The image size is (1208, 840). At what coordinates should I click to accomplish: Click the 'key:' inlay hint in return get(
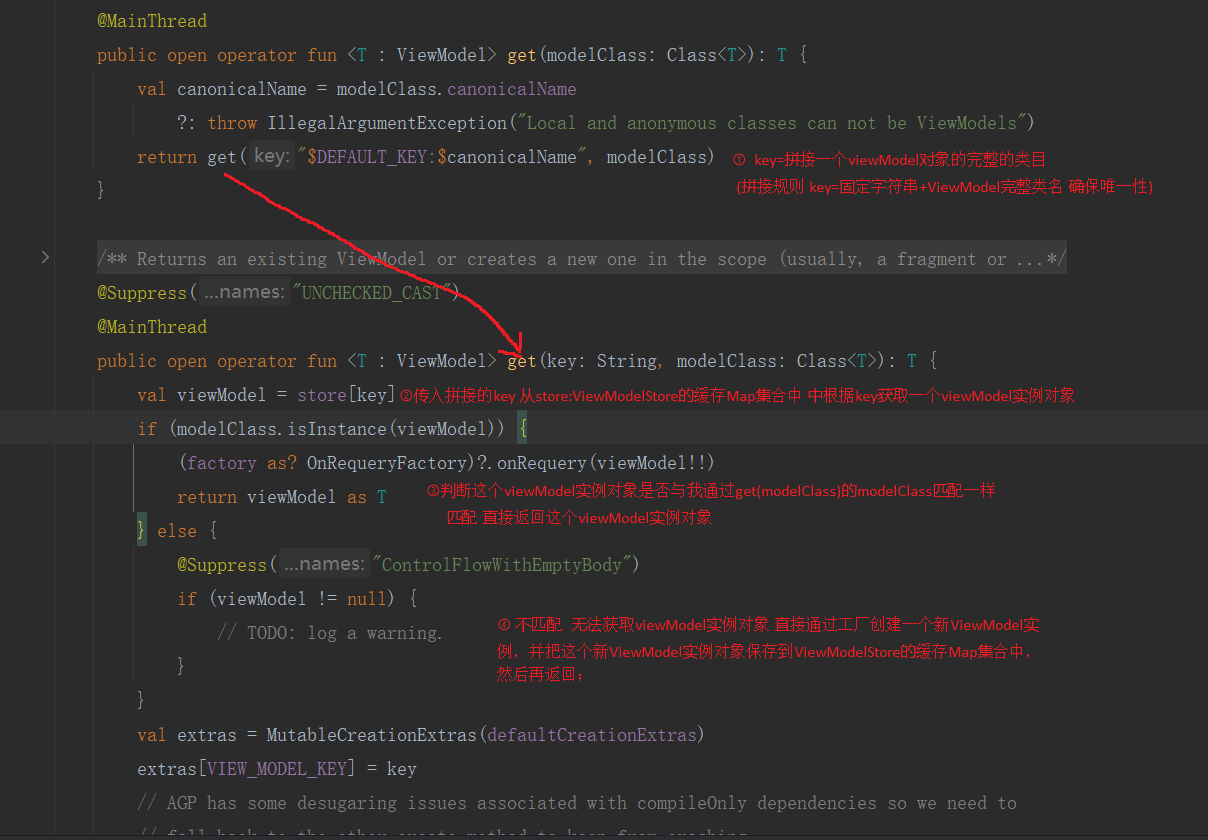click(270, 157)
